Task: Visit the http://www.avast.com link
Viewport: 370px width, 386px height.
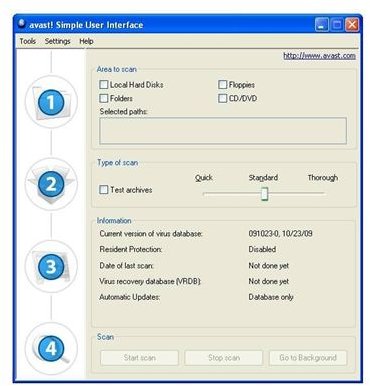Action: coord(319,56)
